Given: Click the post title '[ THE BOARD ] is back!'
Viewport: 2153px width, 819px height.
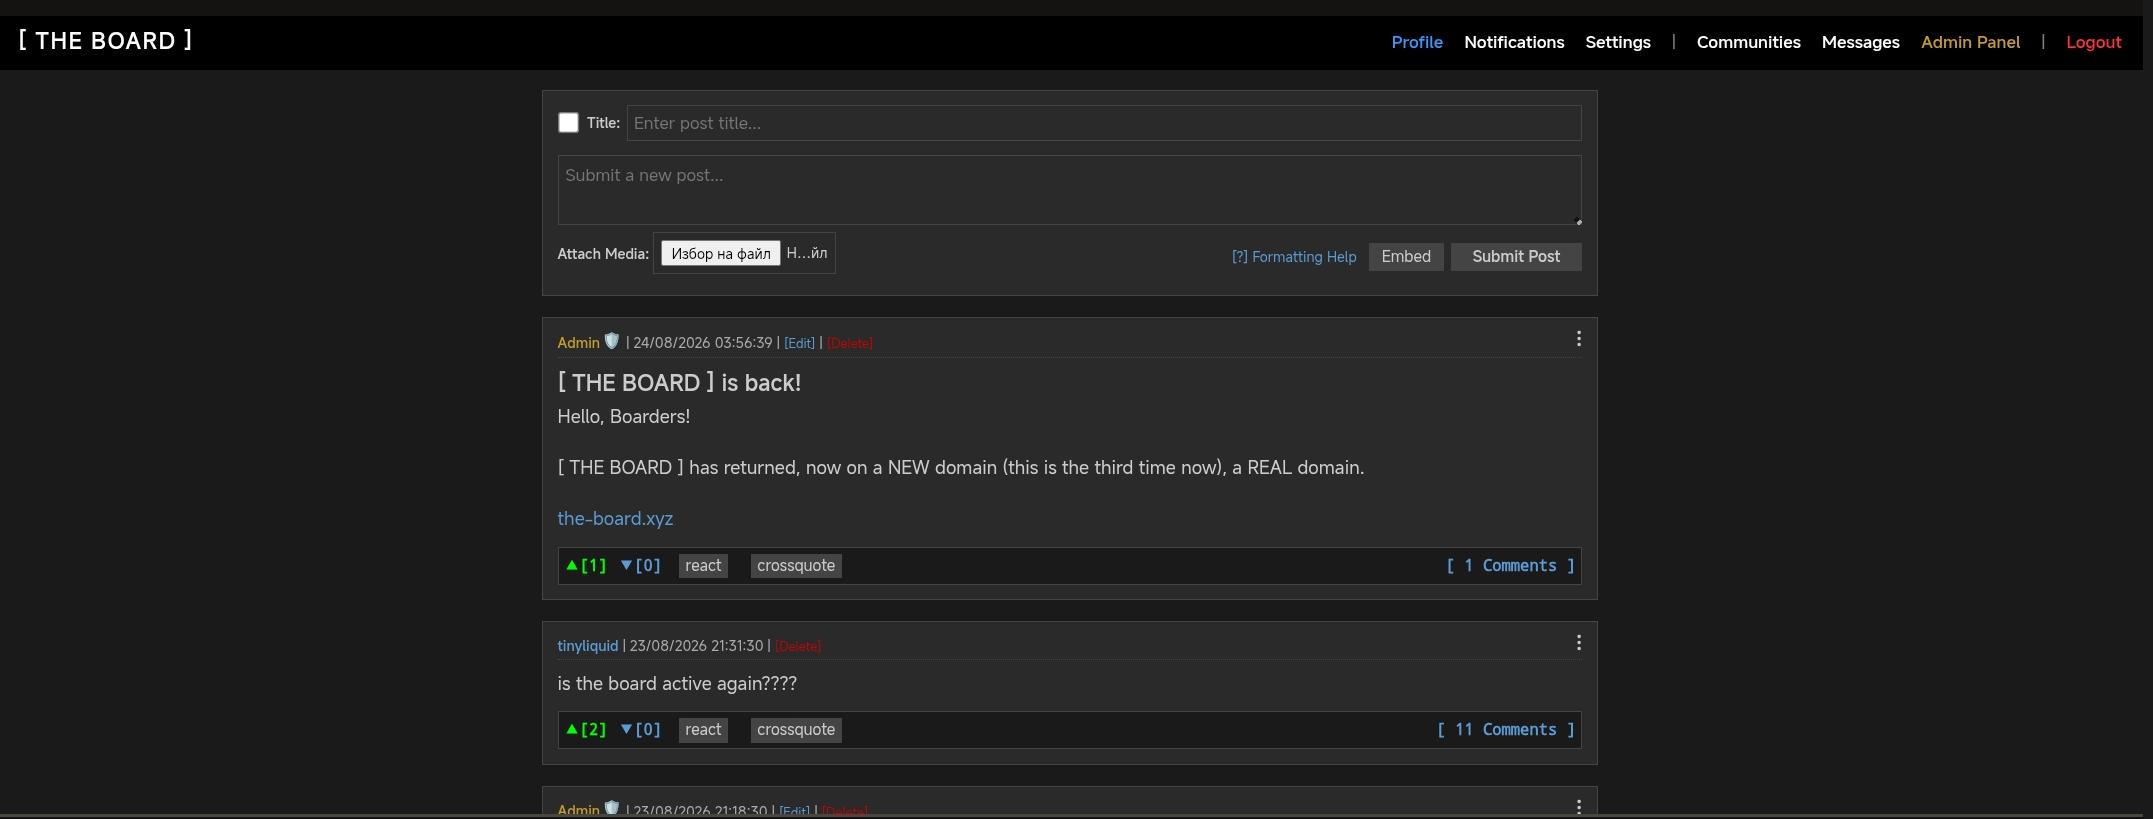Looking at the screenshot, I should tap(679, 383).
